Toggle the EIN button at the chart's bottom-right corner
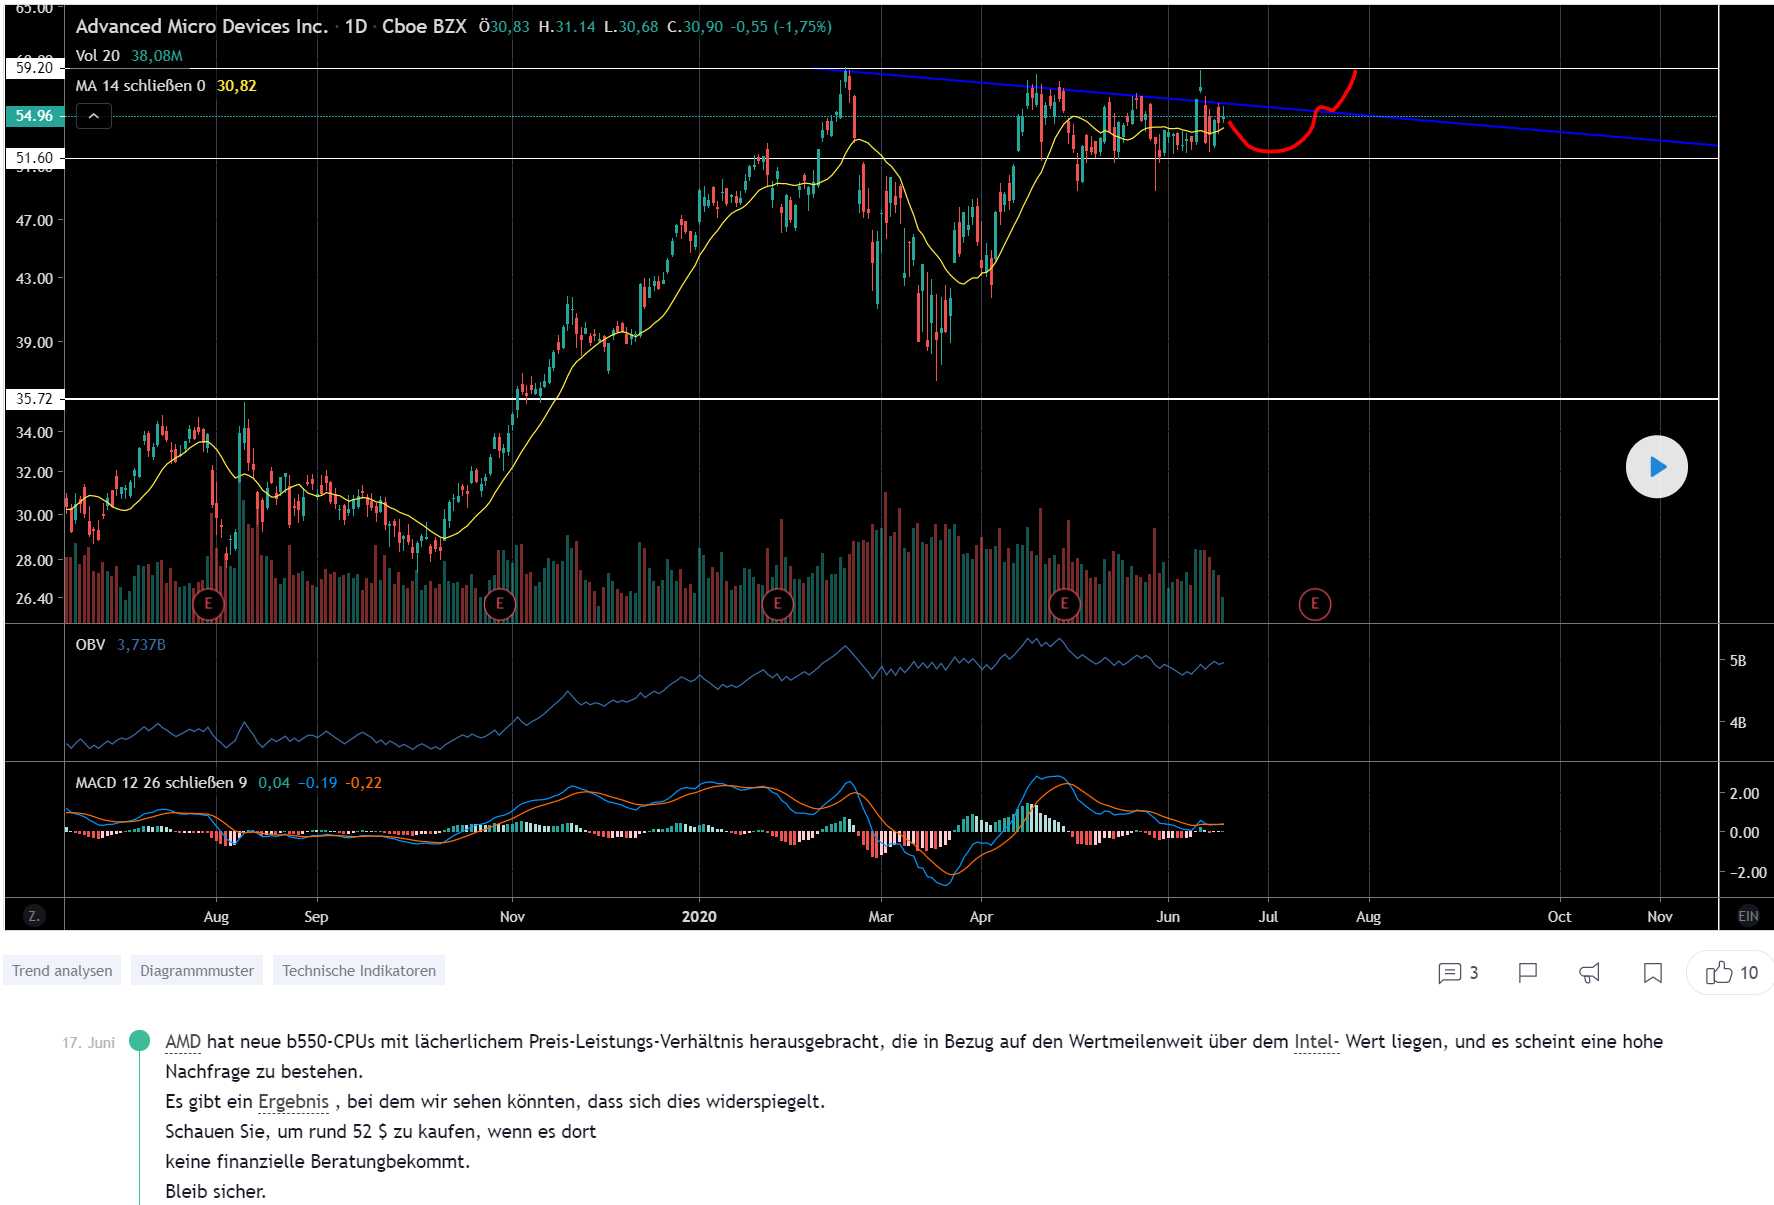This screenshot has height=1205, width=1774. 1748,916
